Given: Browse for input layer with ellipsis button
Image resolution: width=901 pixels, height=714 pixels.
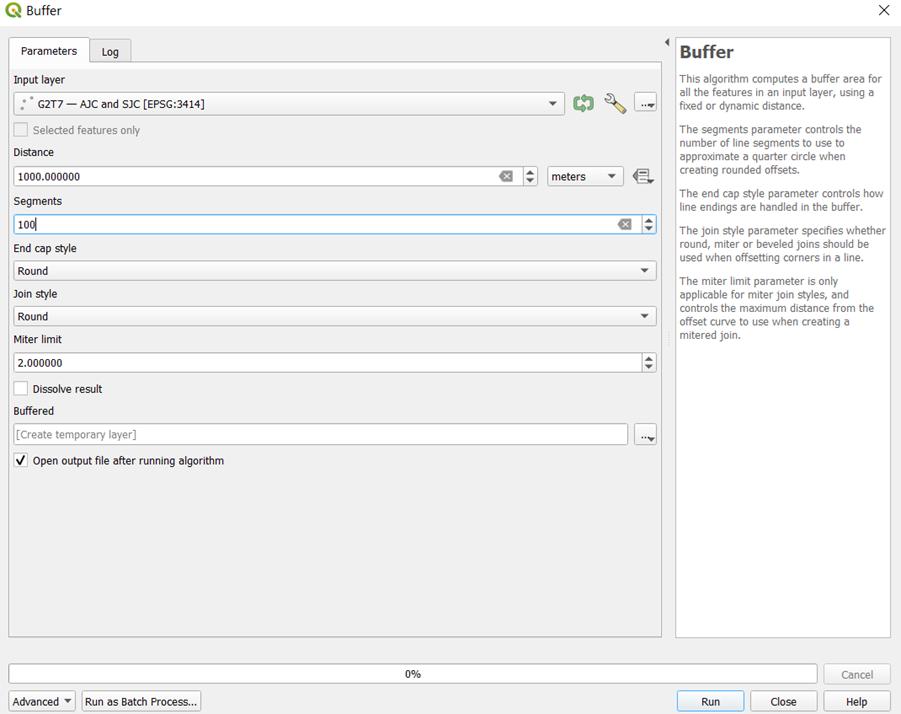Looking at the screenshot, I should (645, 103).
